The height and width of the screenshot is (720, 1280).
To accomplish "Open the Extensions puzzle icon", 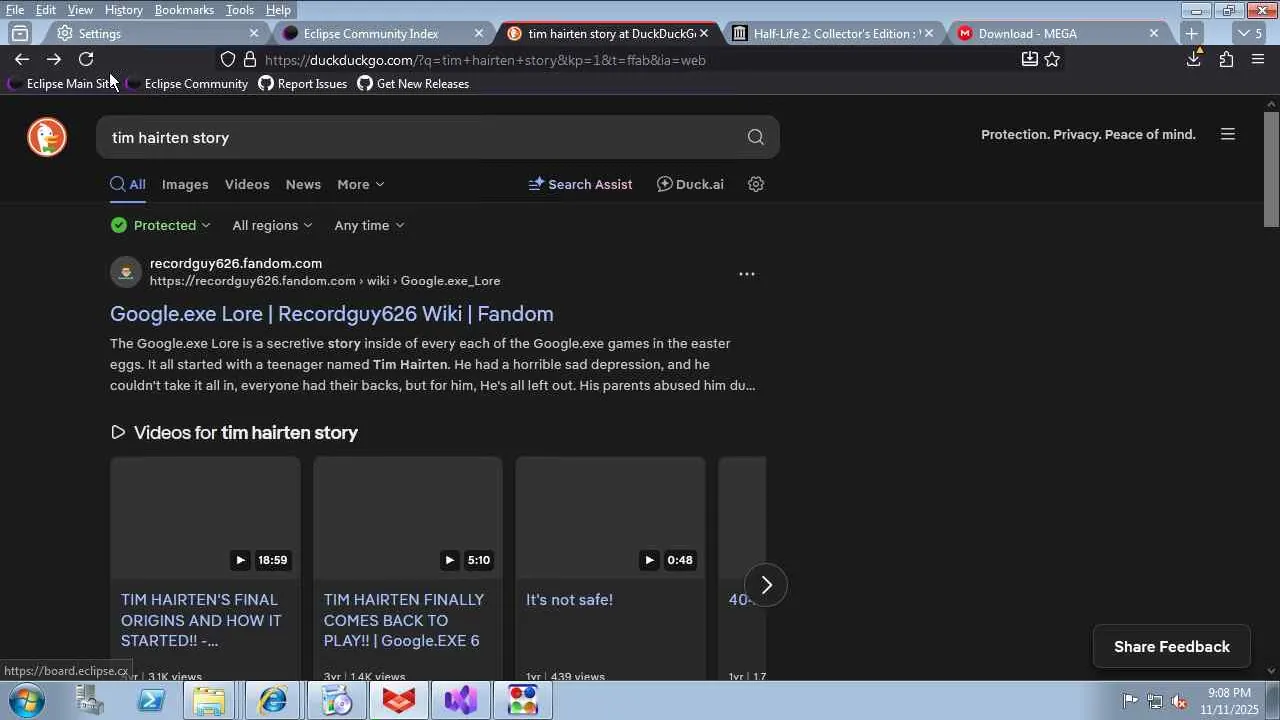I will click(x=1226, y=60).
